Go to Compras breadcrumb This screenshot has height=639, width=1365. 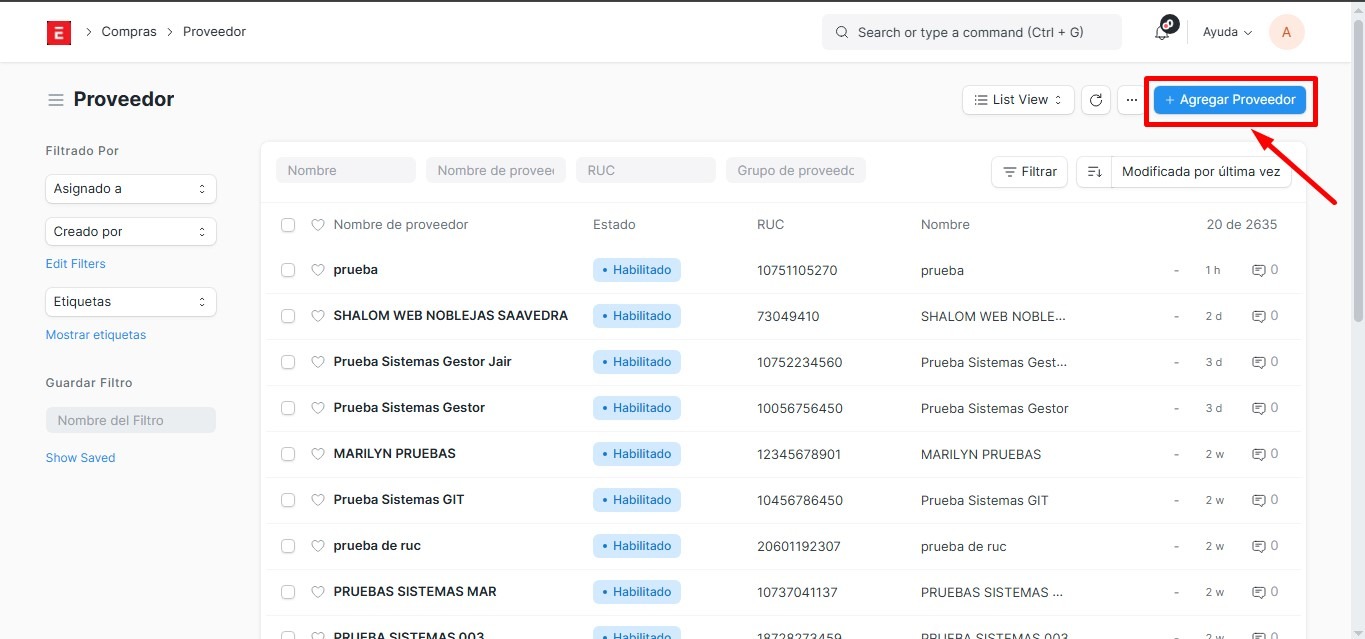click(129, 32)
